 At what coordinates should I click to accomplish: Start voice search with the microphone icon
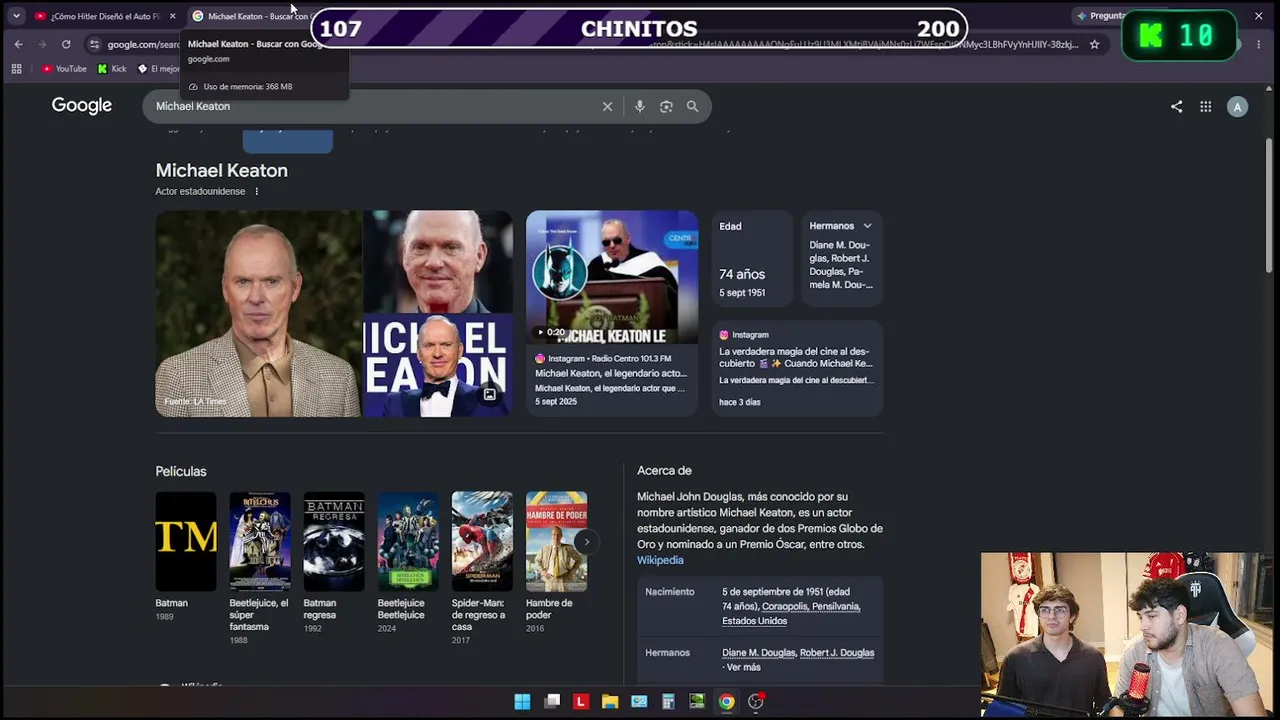[x=639, y=106]
